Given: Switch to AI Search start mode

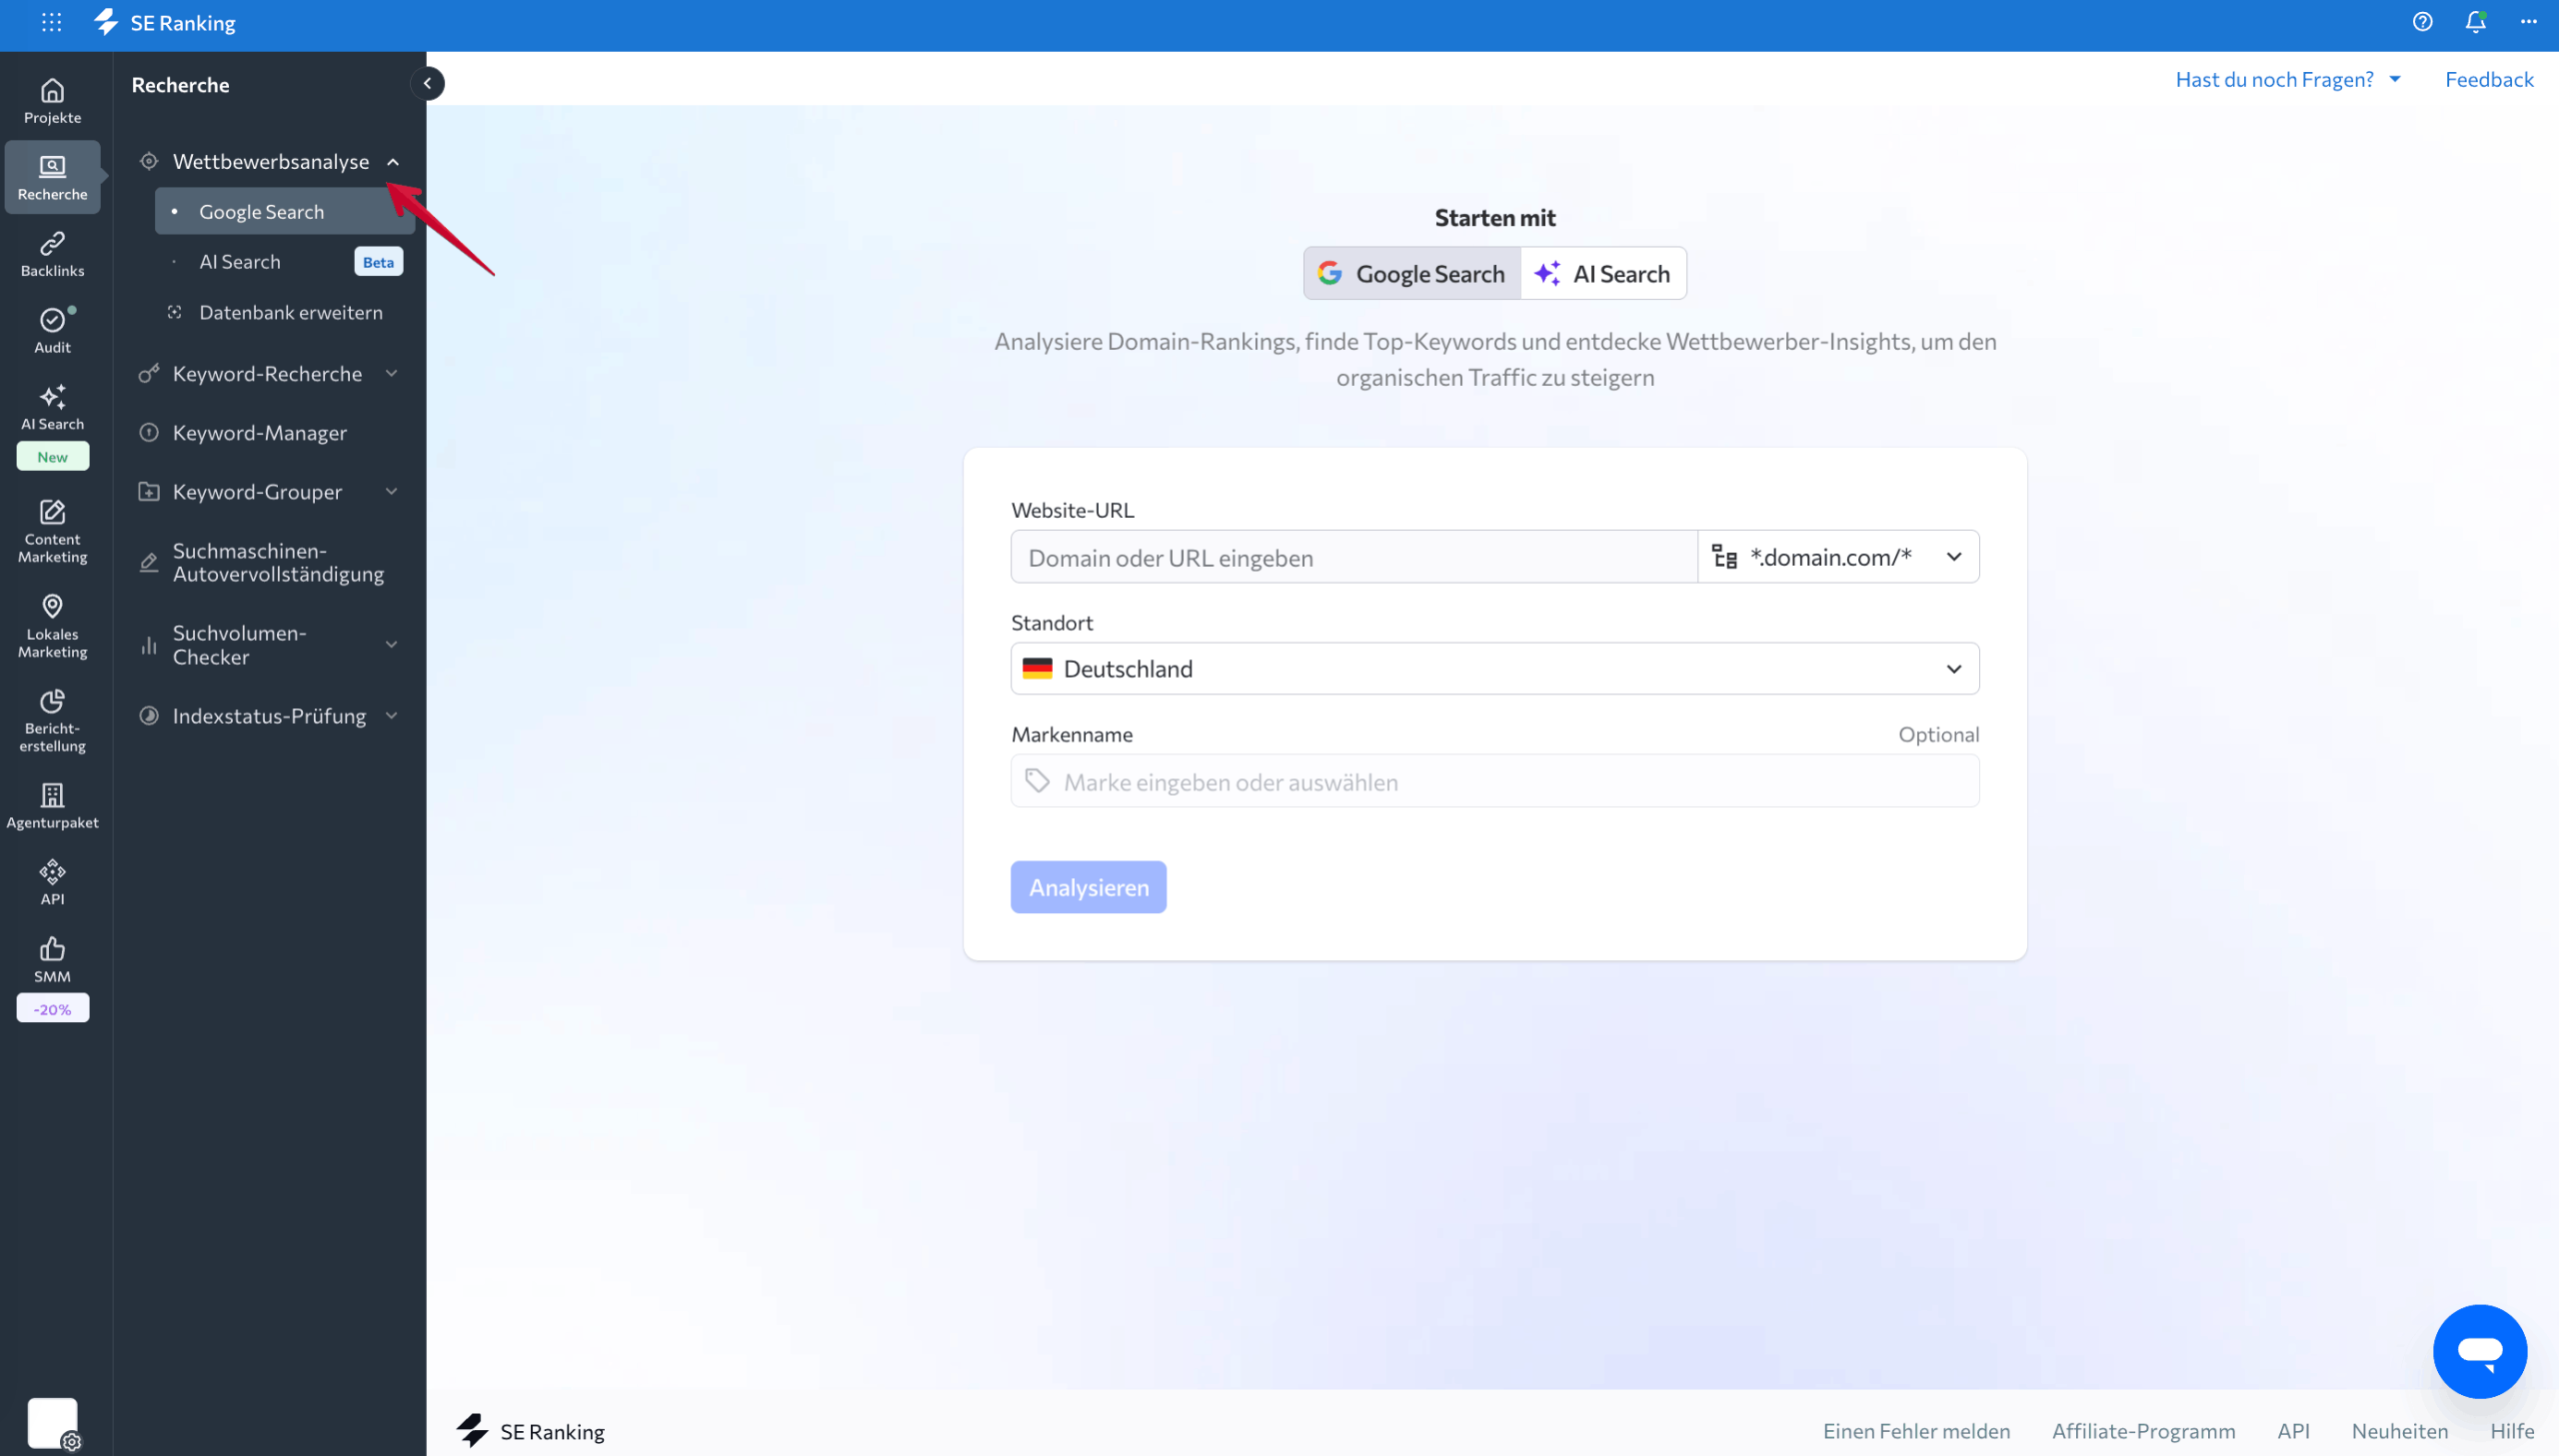Looking at the screenshot, I should (x=1602, y=273).
